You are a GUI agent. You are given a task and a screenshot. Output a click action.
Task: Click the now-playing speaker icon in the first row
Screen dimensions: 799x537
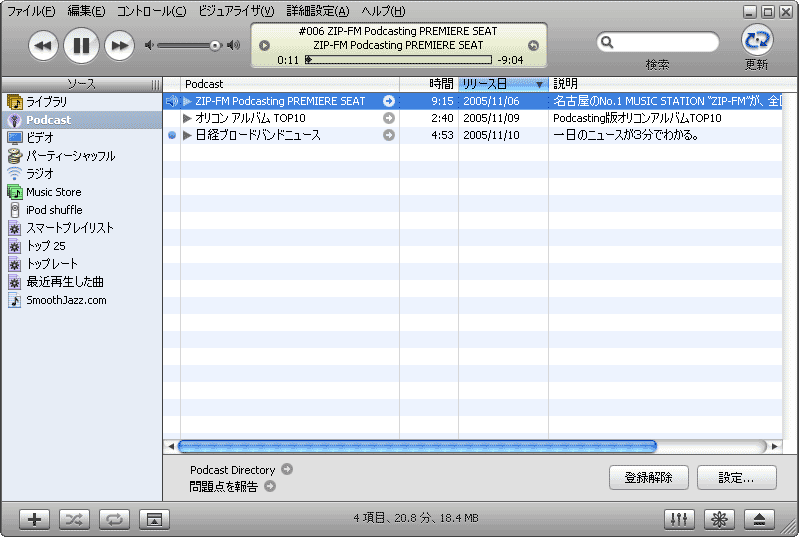[172, 101]
